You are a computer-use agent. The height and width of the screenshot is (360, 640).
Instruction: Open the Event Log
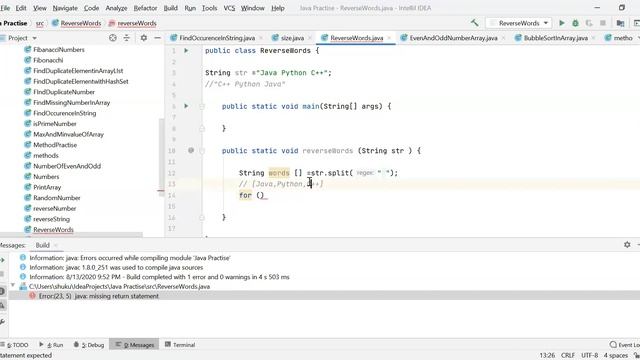(624, 345)
